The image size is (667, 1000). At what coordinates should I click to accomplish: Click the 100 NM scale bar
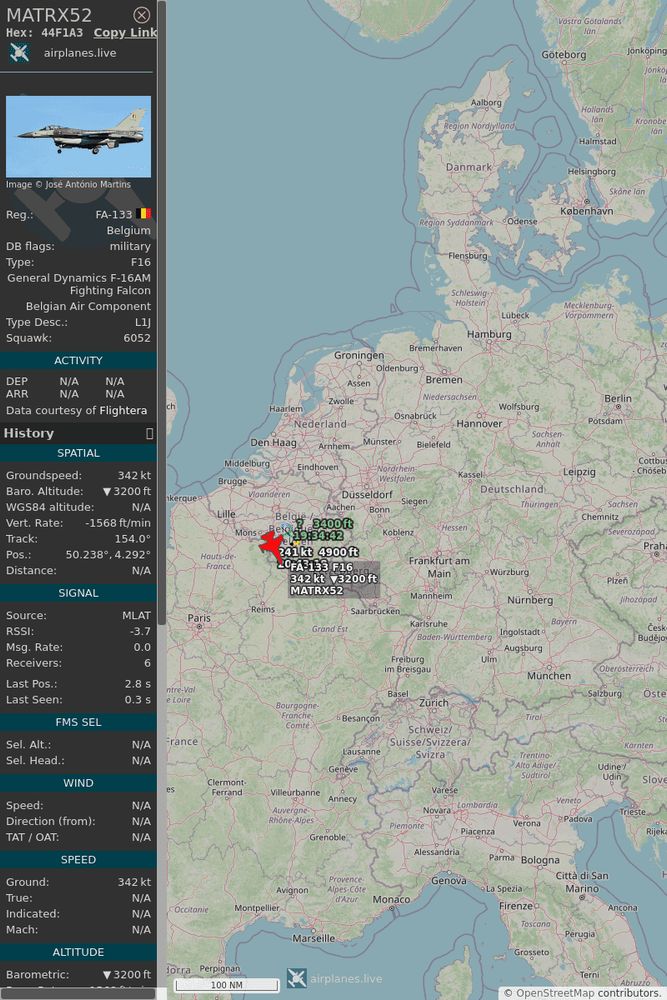pyautogui.click(x=226, y=985)
